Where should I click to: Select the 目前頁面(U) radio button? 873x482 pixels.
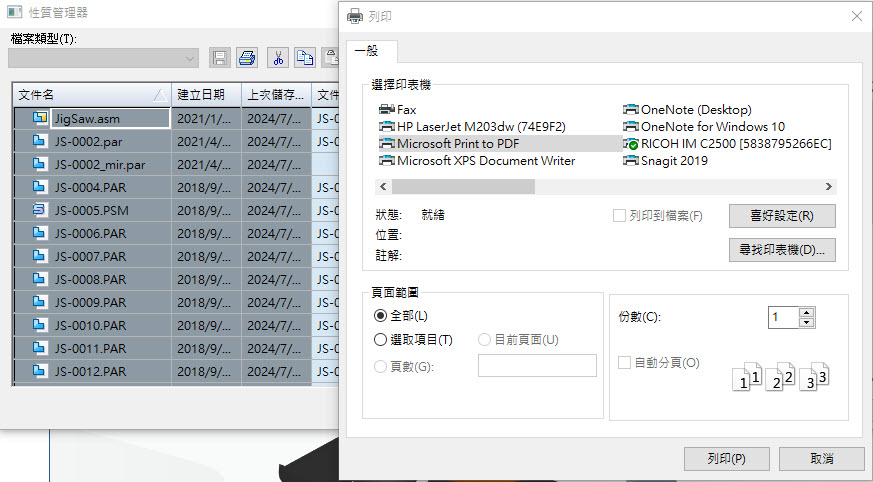click(484, 340)
